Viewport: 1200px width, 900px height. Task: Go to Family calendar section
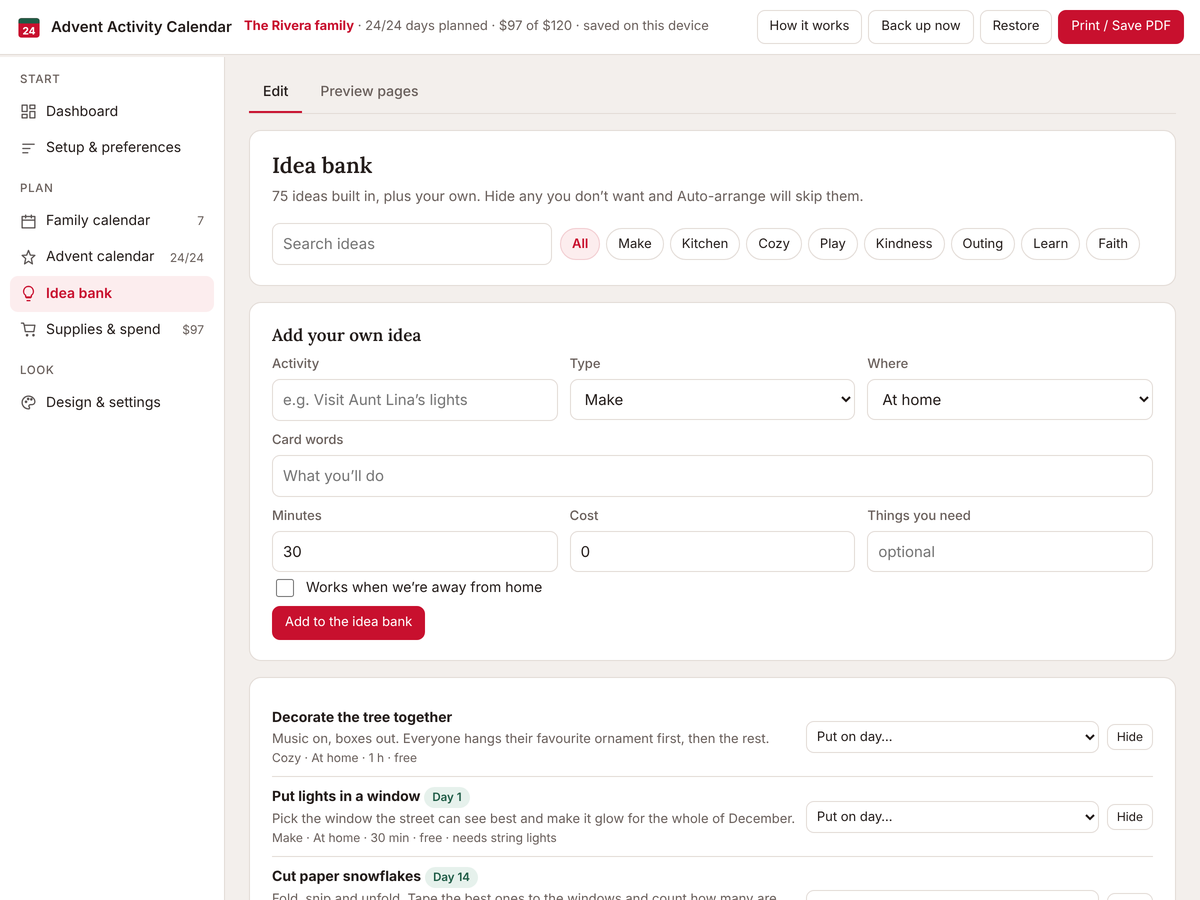point(112,220)
